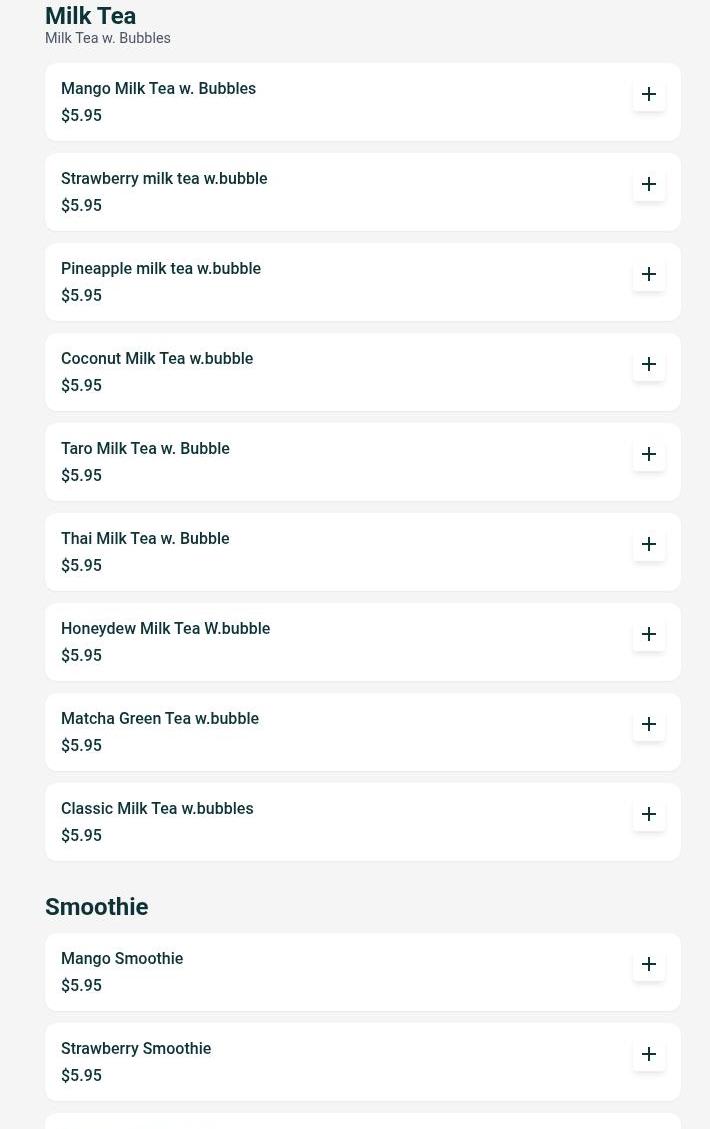Click plus icon for Strawberry milk tea

point(649,184)
